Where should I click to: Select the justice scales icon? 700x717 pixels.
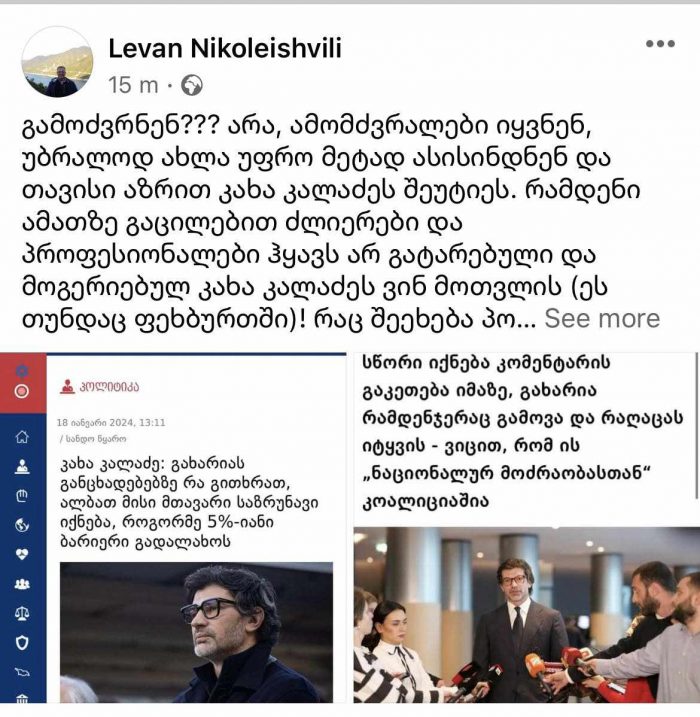pyautogui.click(x=22, y=613)
